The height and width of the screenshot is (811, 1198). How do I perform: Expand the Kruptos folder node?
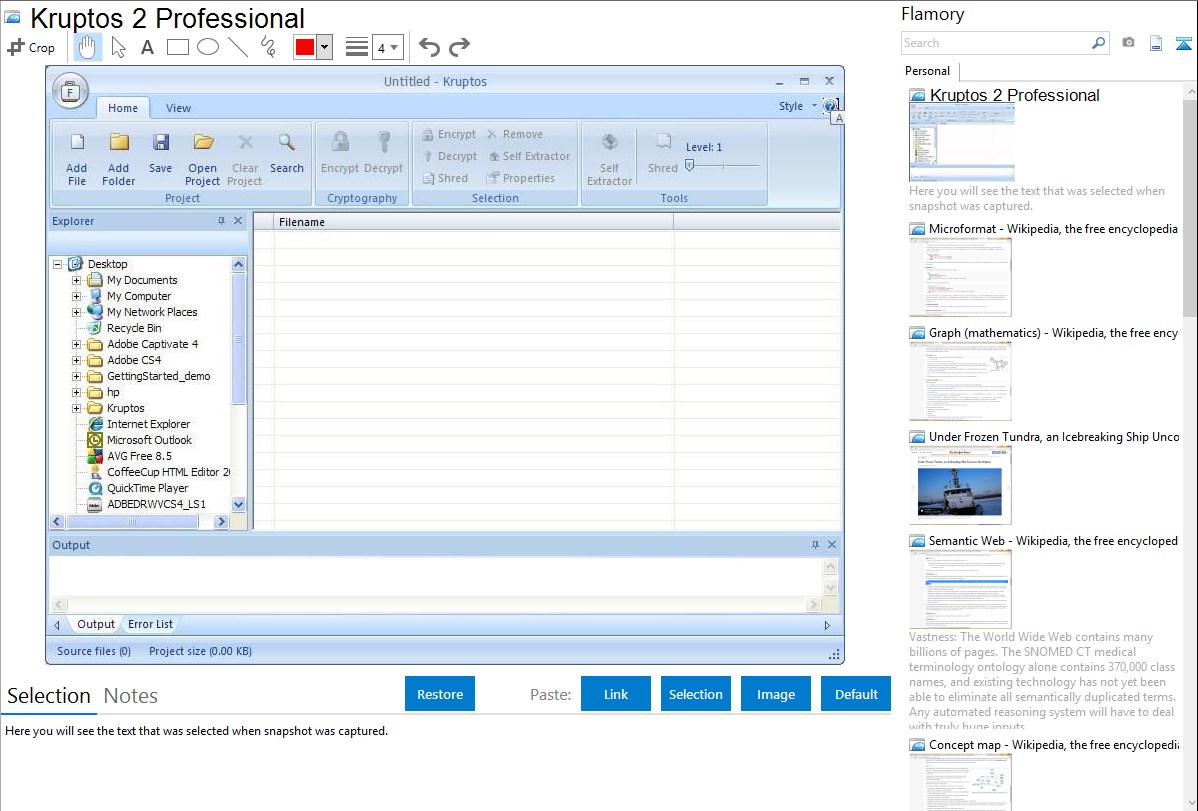76,409
